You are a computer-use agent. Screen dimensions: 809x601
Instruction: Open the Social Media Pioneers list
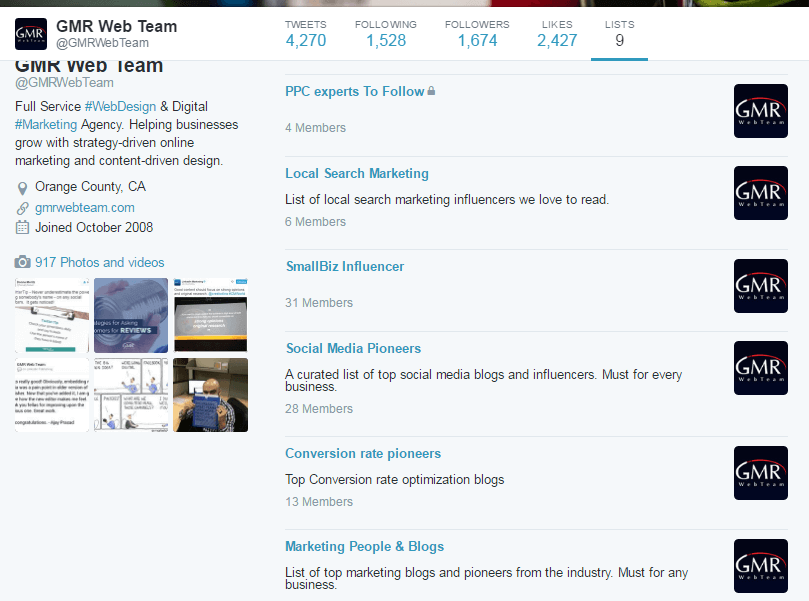[353, 348]
